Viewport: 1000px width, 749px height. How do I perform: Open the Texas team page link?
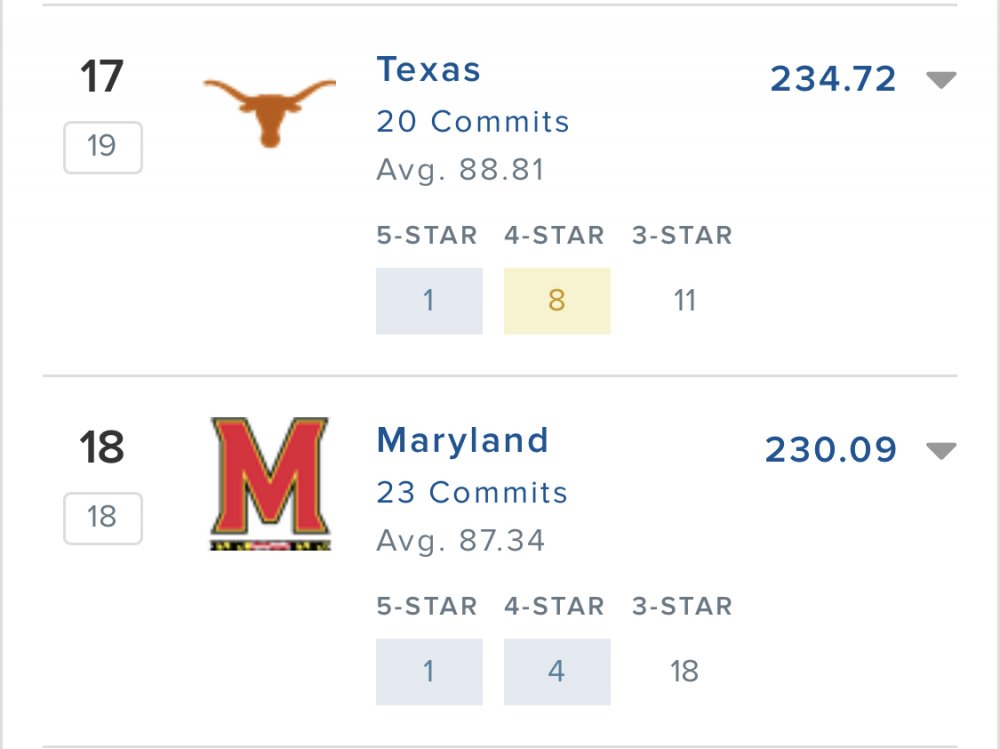pos(429,70)
